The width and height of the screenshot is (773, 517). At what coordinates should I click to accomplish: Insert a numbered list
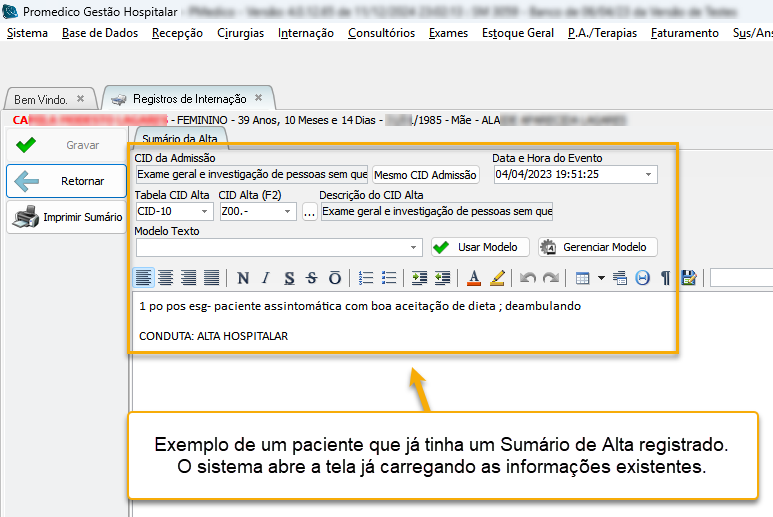pyautogui.click(x=366, y=278)
